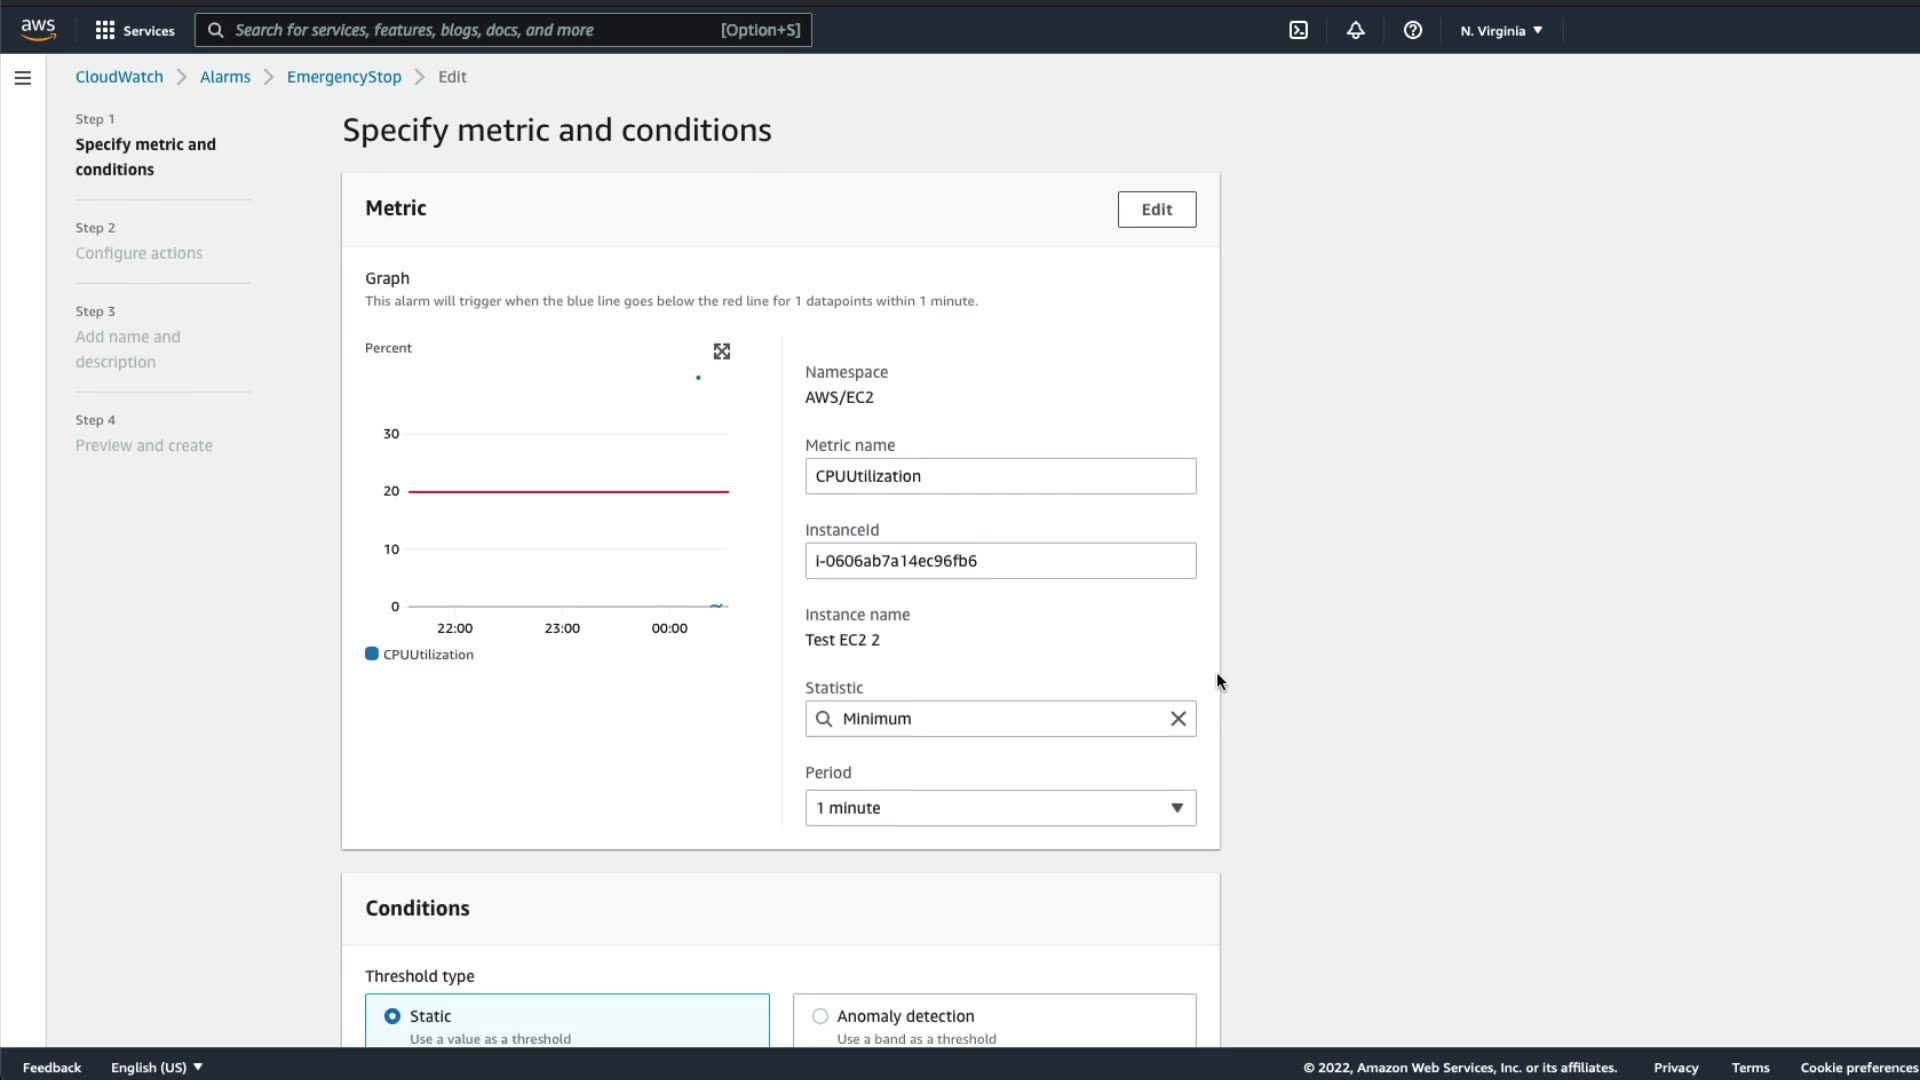
Task: Click the Feedback button in footer
Action: point(52,1067)
